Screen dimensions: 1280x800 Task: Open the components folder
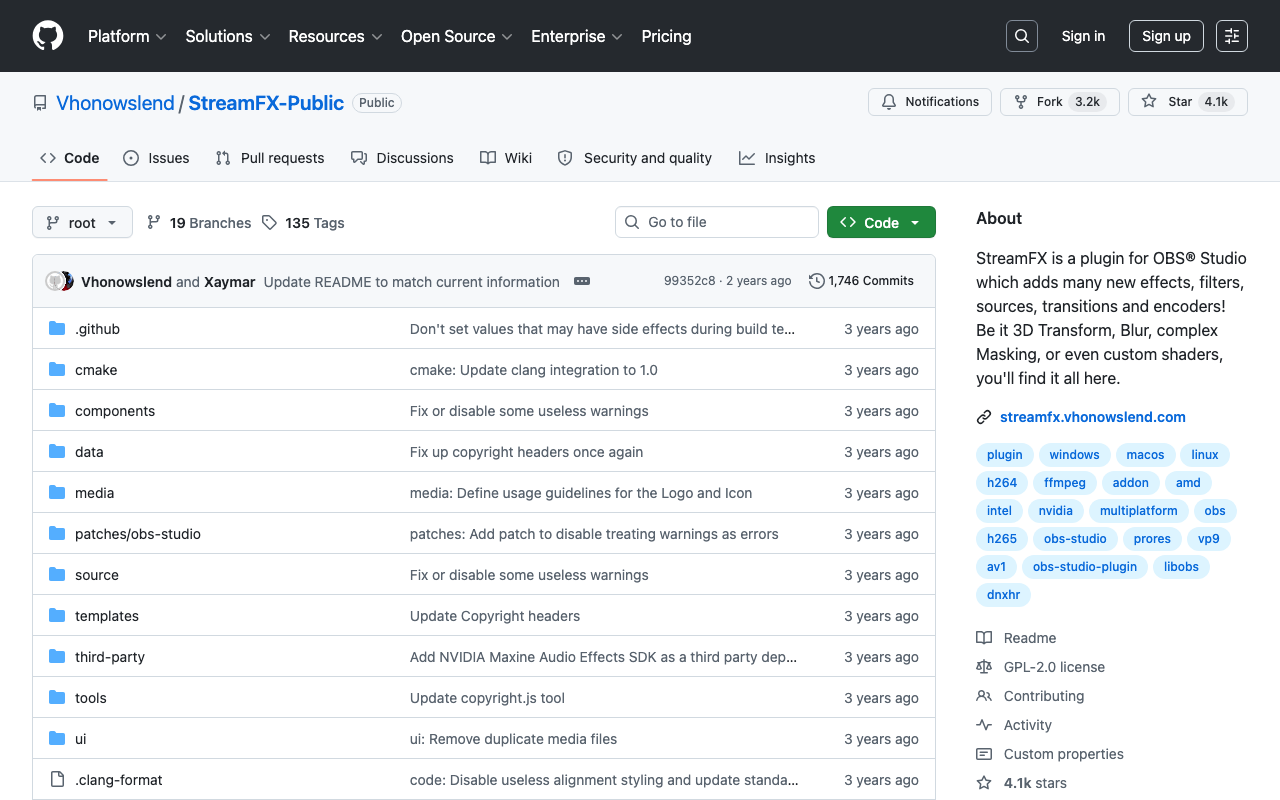[x=115, y=411]
